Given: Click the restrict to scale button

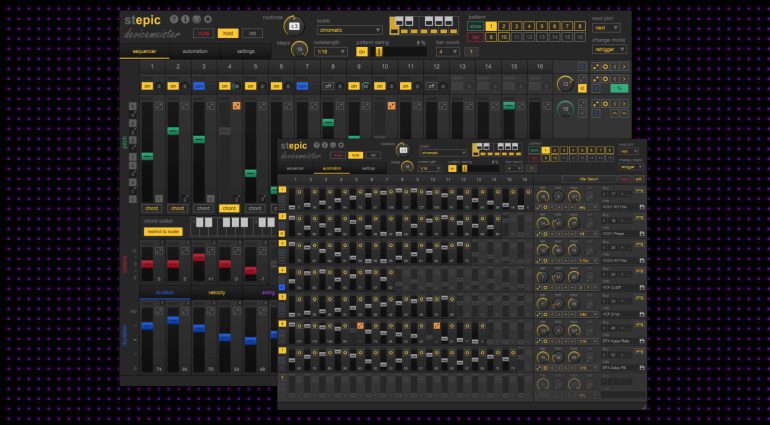Looking at the screenshot, I should click(163, 231).
